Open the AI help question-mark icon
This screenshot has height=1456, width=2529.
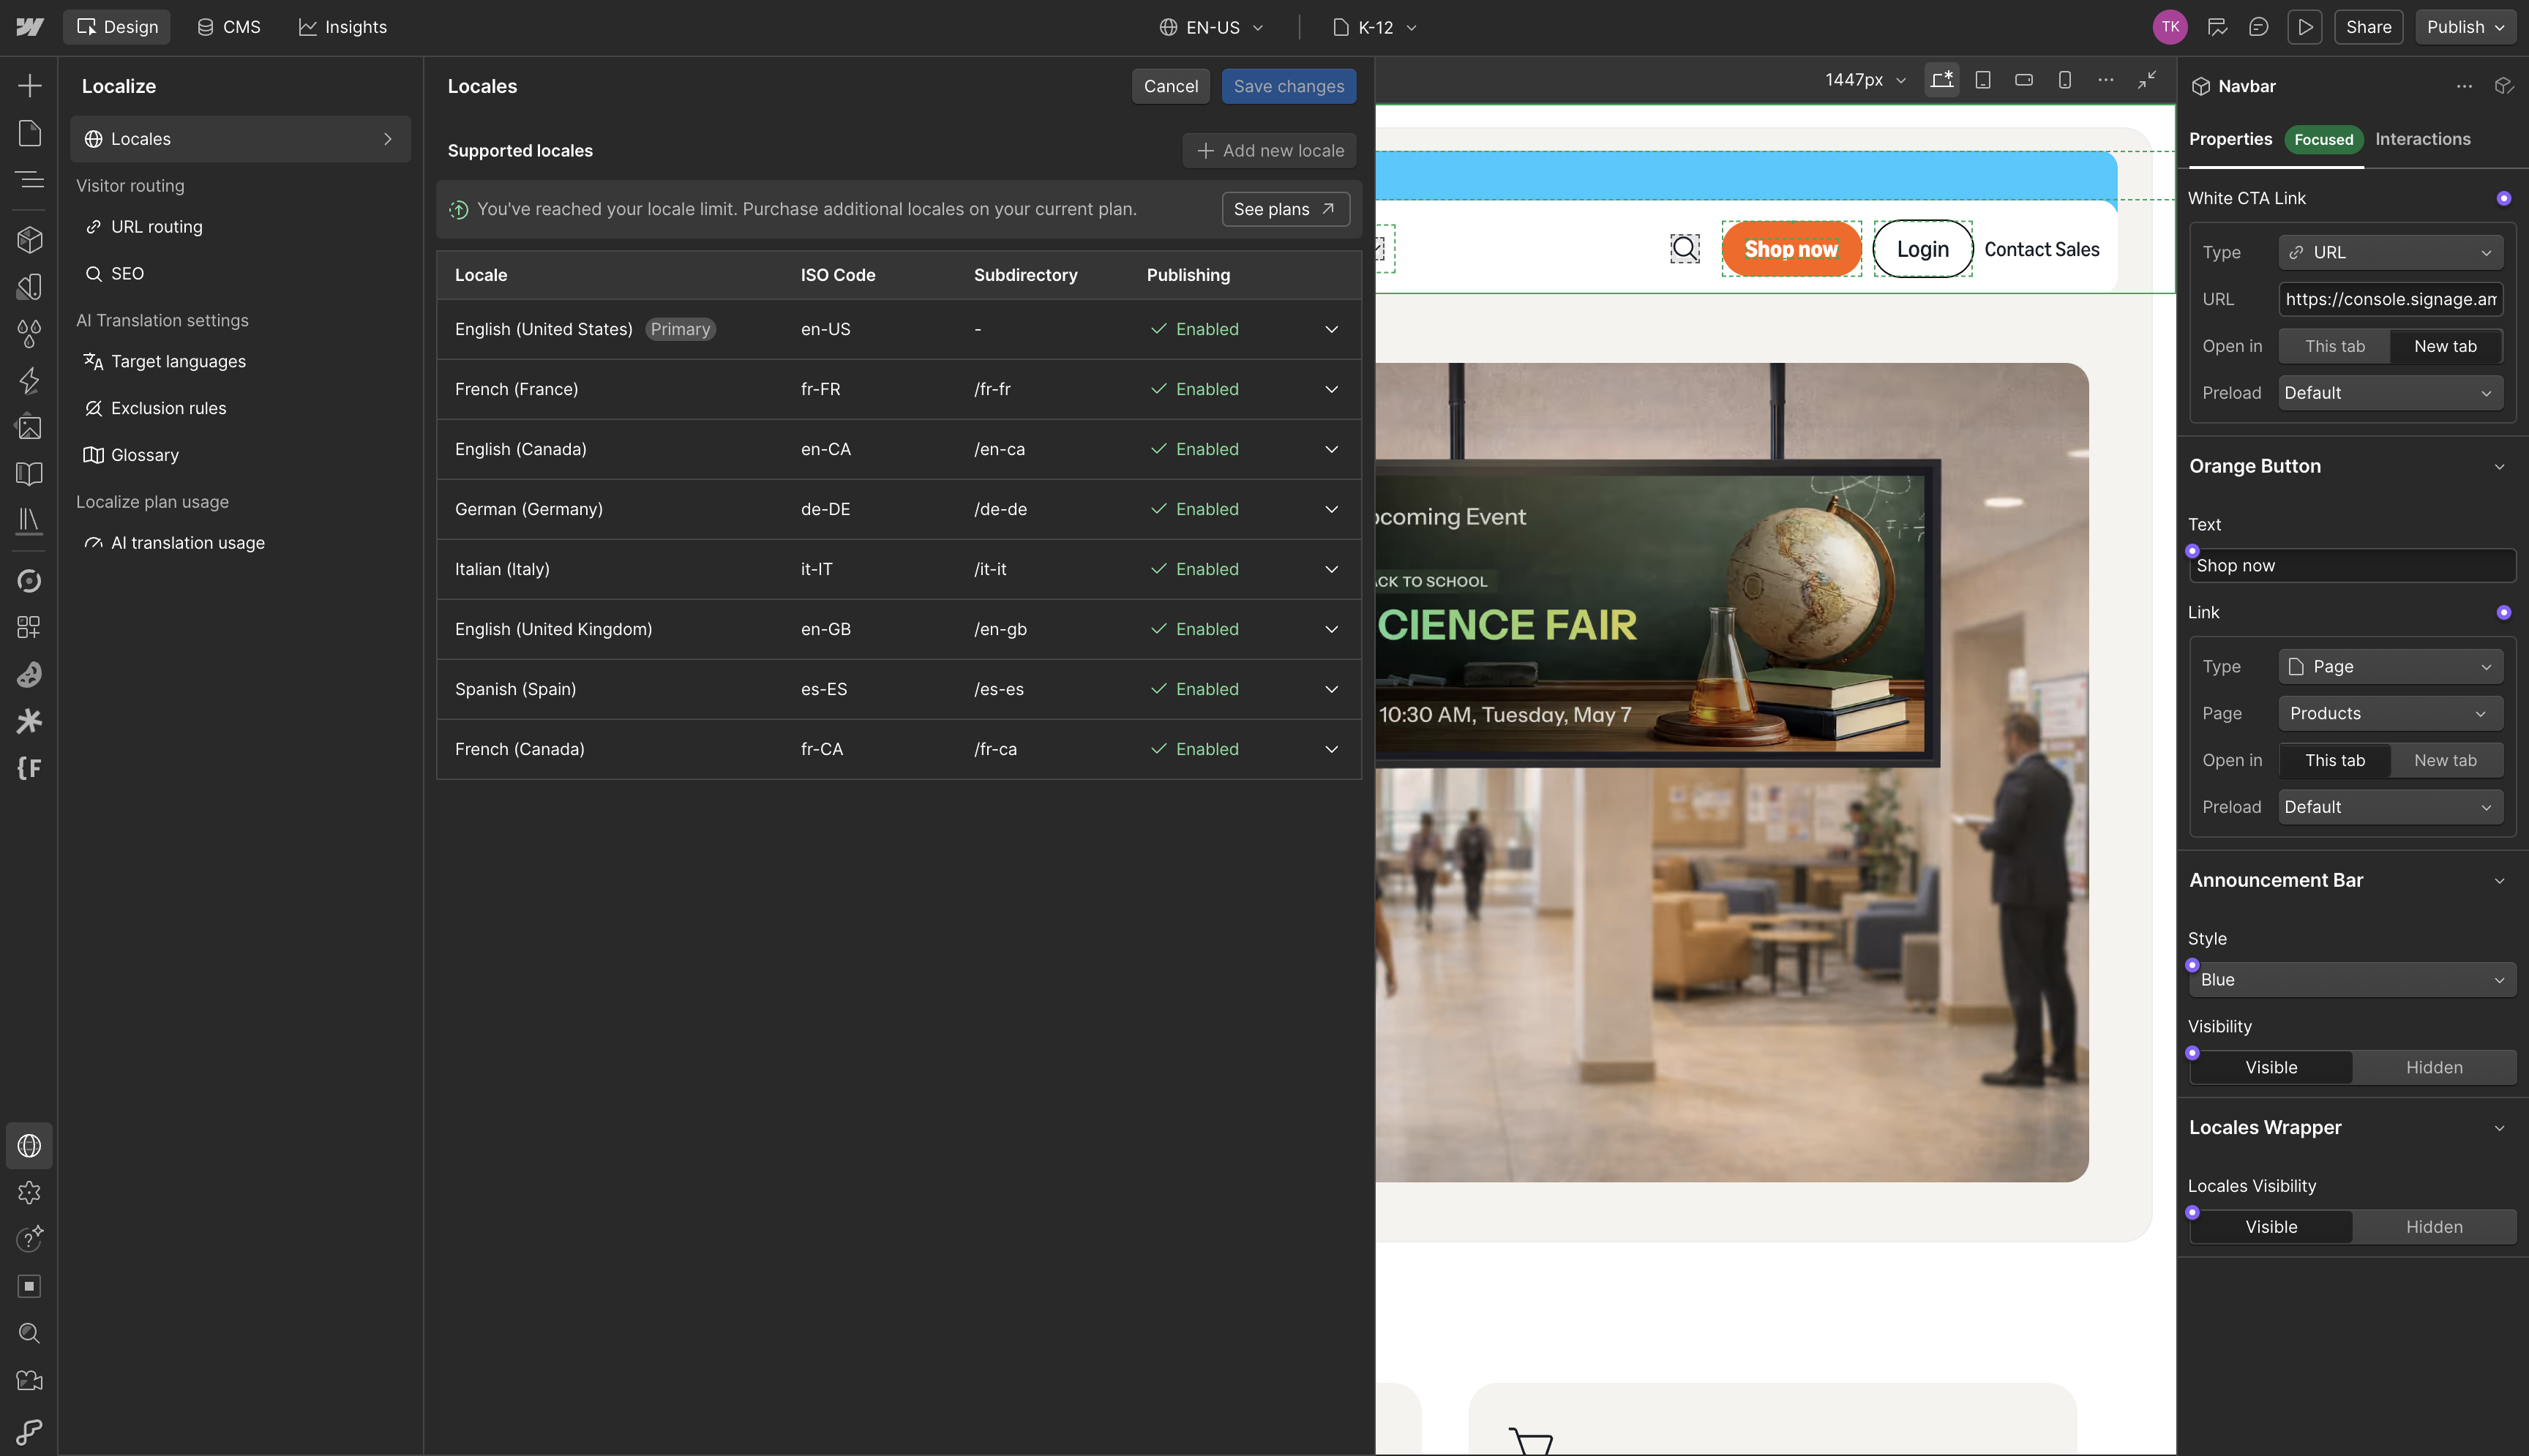29,1239
